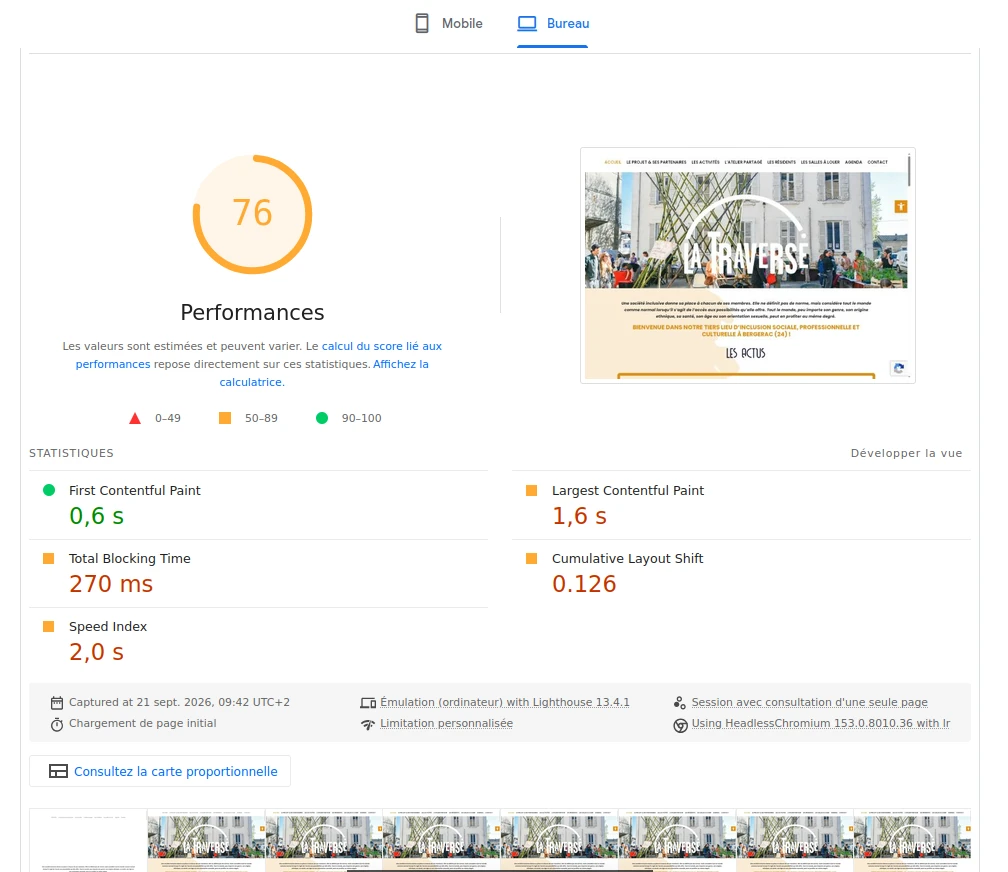This screenshot has width=1008, height=872.
Task: Click the devices icon next to Émulation
Action: (x=368, y=703)
